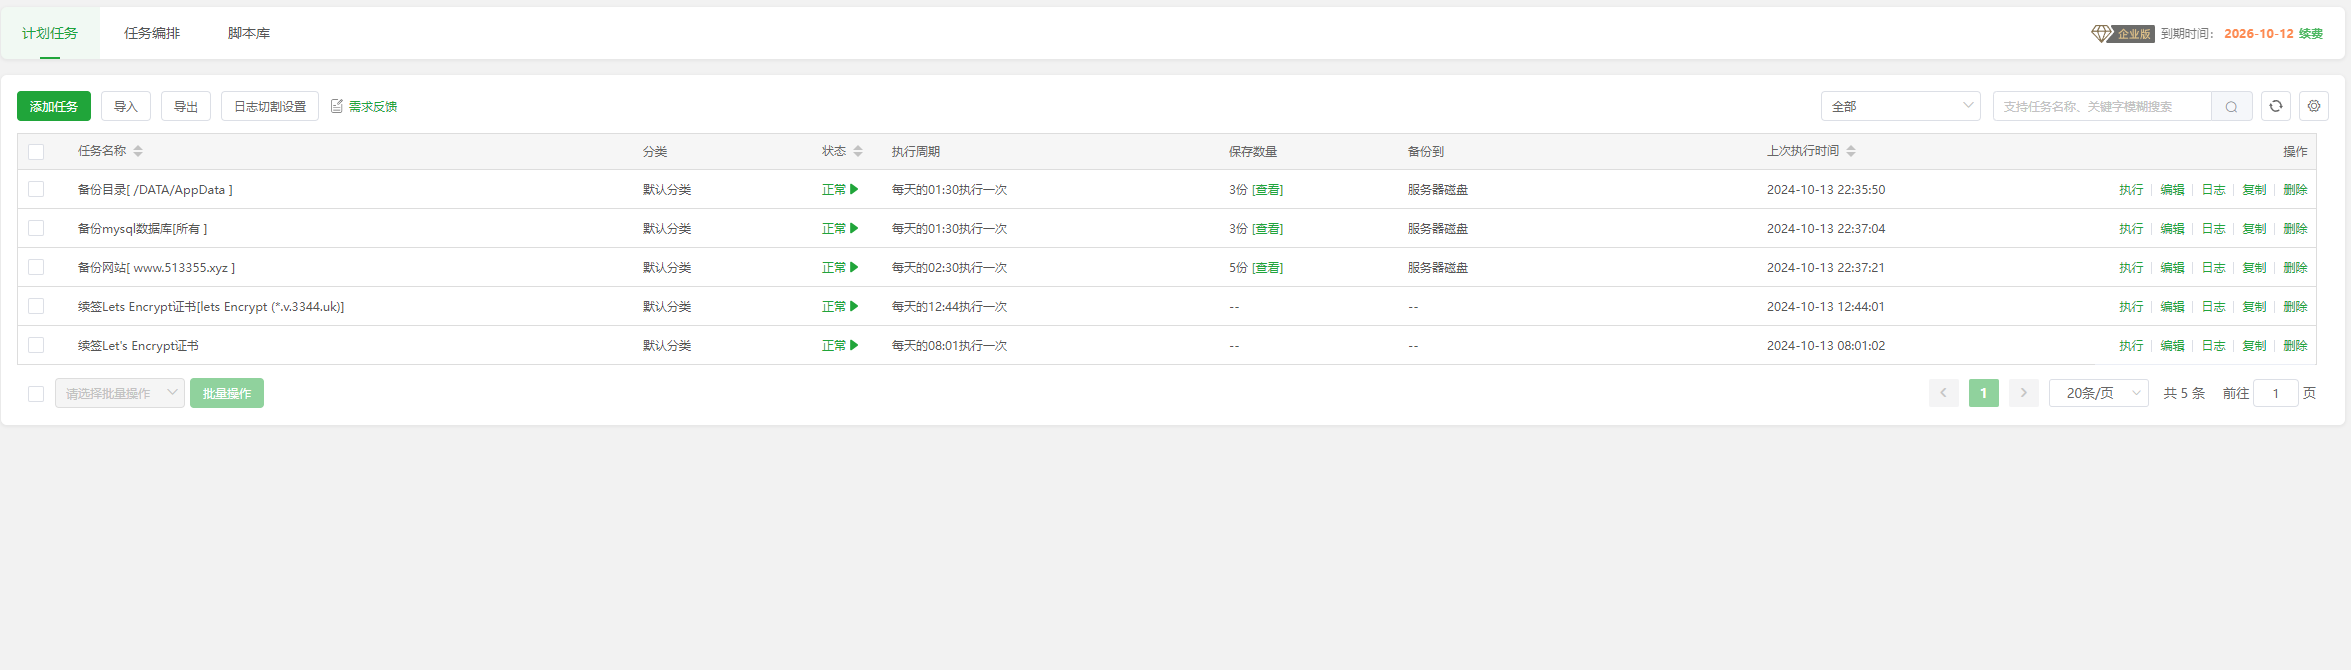Click the refresh task list icon

pos(2275,106)
